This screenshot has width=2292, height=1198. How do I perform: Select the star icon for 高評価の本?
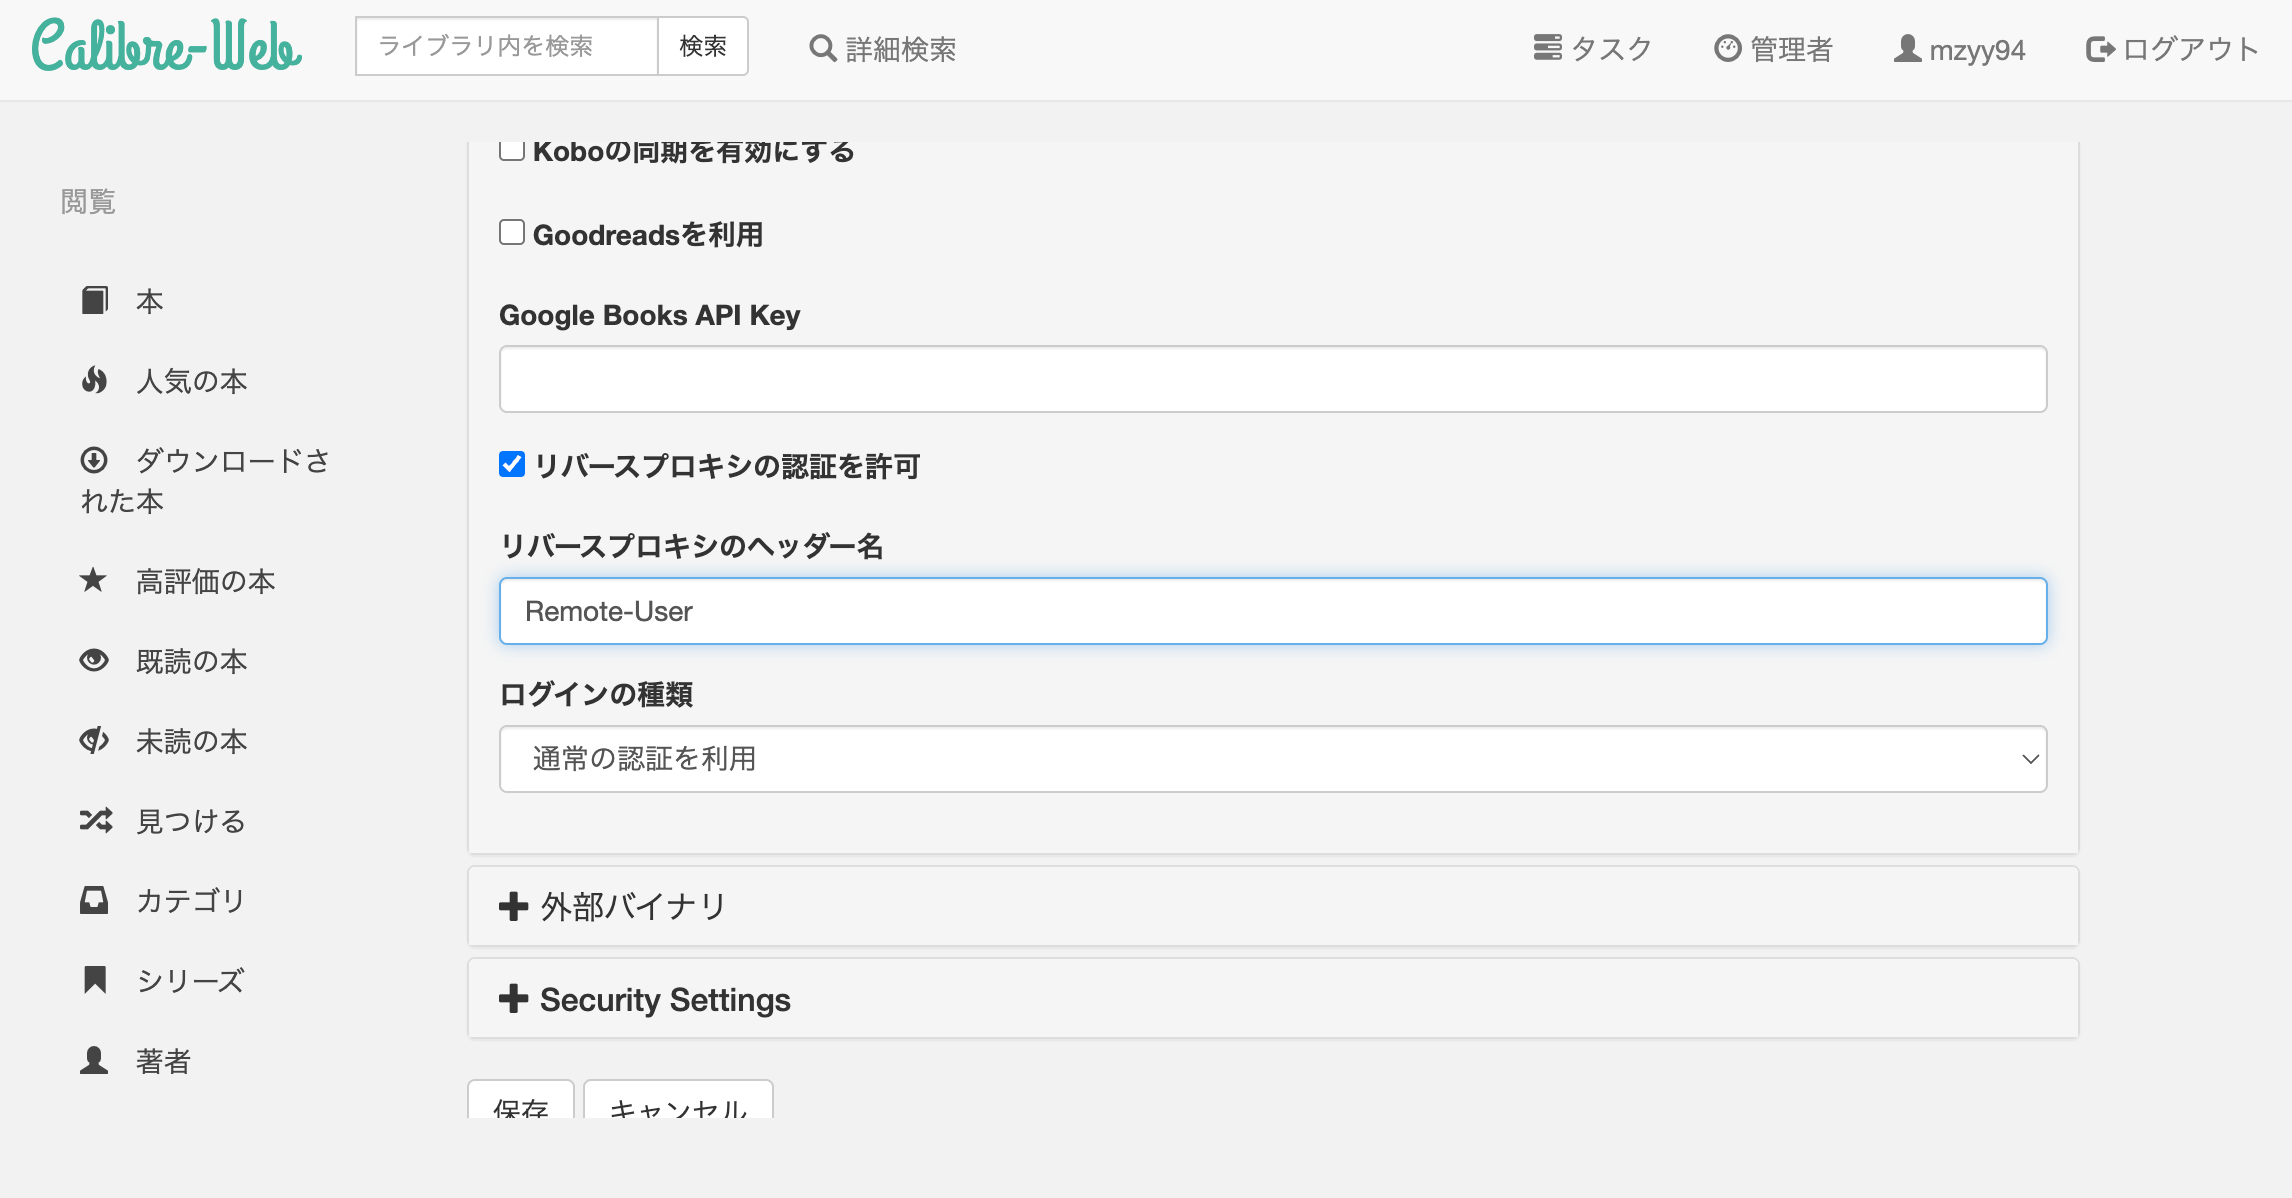(x=95, y=580)
